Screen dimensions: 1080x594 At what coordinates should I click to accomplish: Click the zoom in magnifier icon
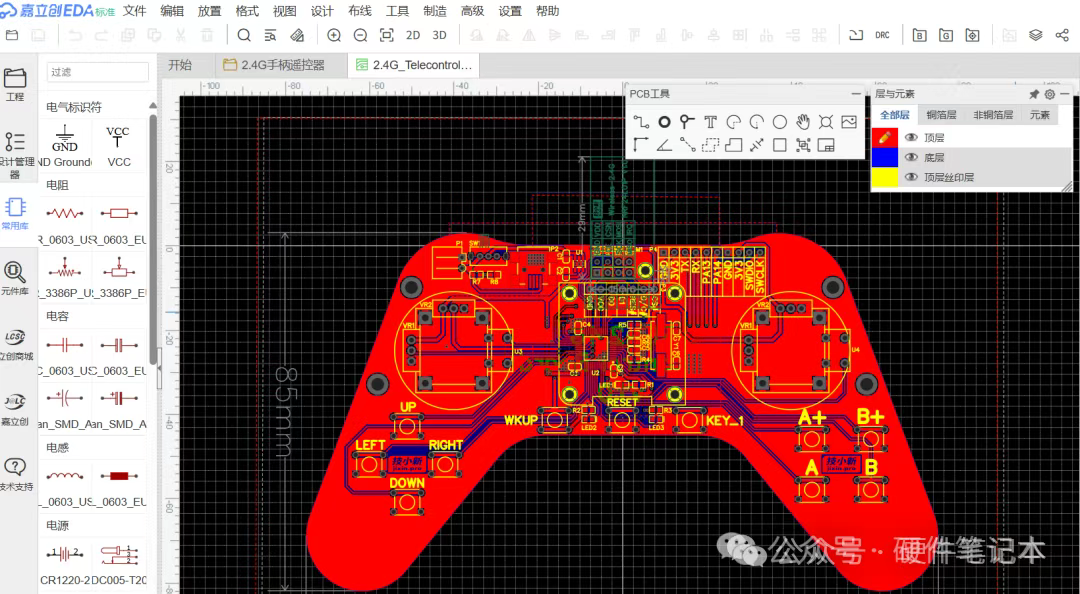tap(334, 35)
